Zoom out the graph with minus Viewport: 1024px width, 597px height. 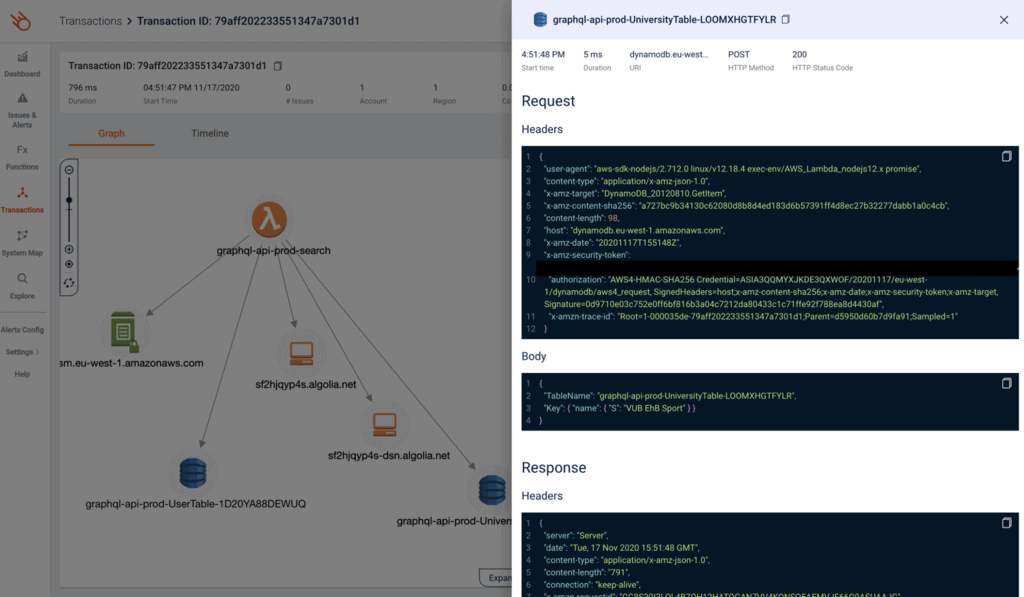69,170
